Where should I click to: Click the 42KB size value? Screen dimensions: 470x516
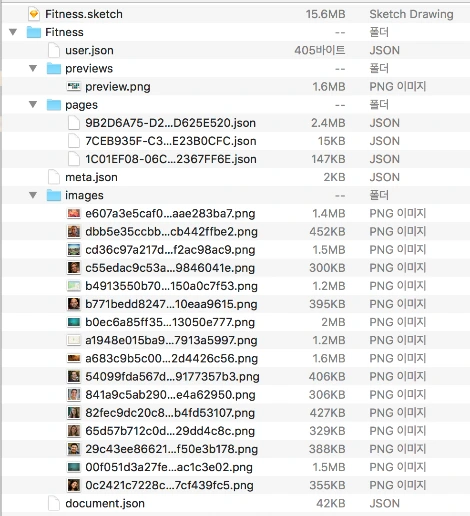pyautogui.click(x=331, y=503)
